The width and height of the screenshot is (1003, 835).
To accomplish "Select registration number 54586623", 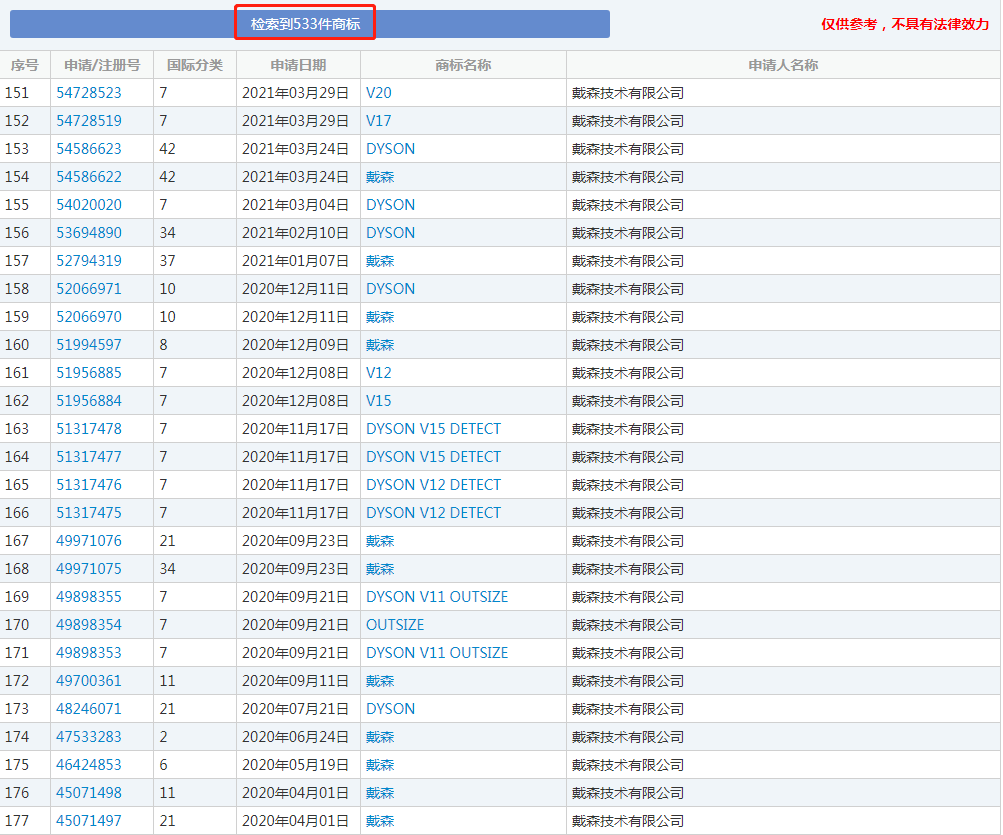I will pyautogui.click(x=89, y=149).
